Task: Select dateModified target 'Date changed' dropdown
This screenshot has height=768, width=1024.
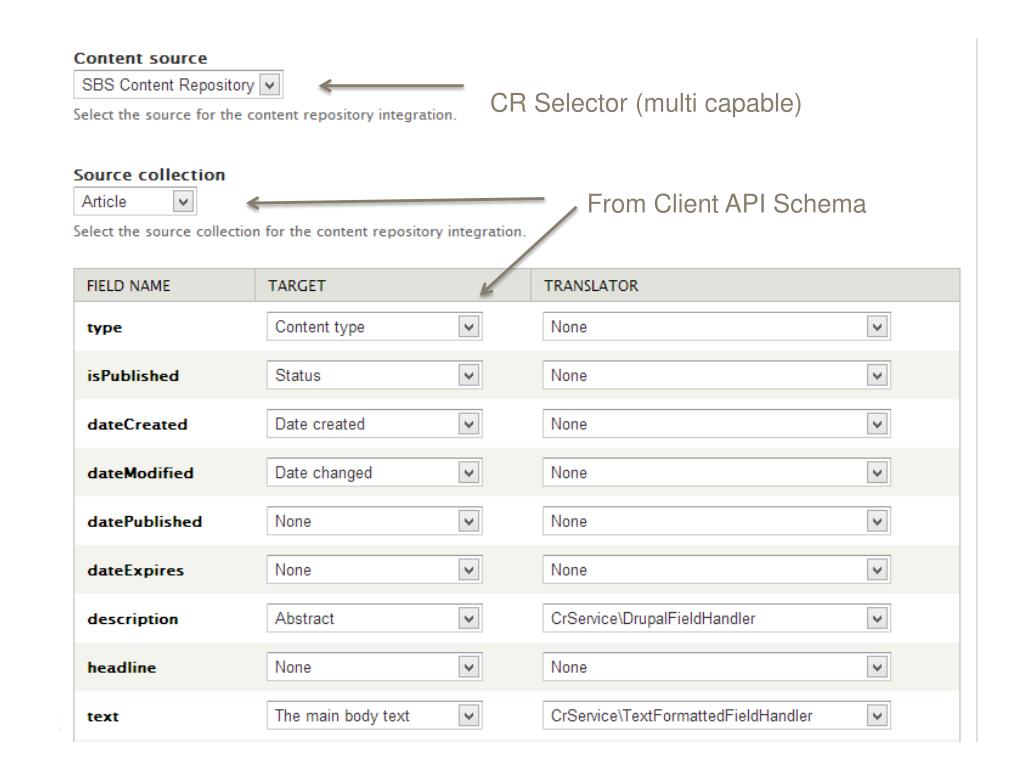Action: (374, 473)
